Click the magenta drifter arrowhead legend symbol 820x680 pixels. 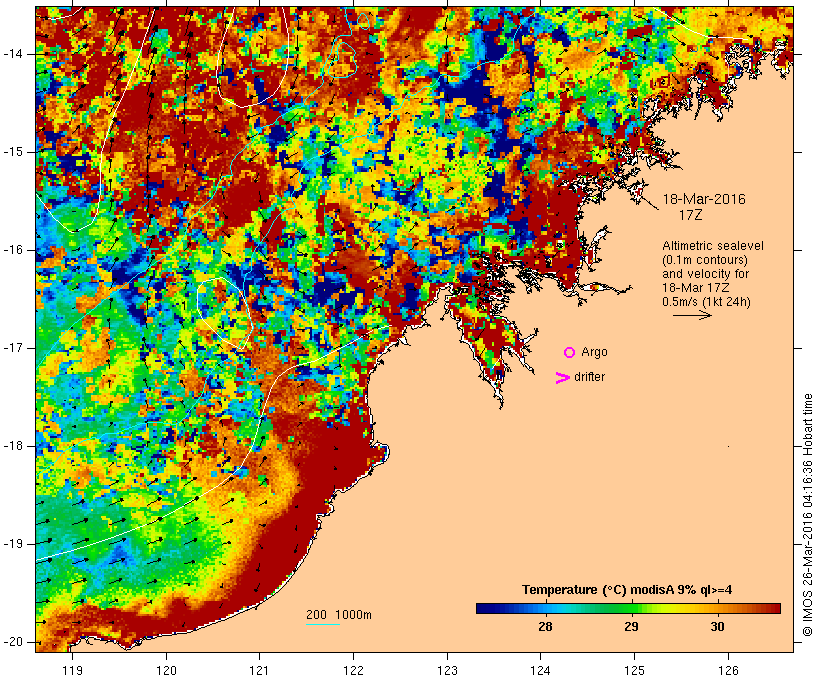click(x=563, y=378)
